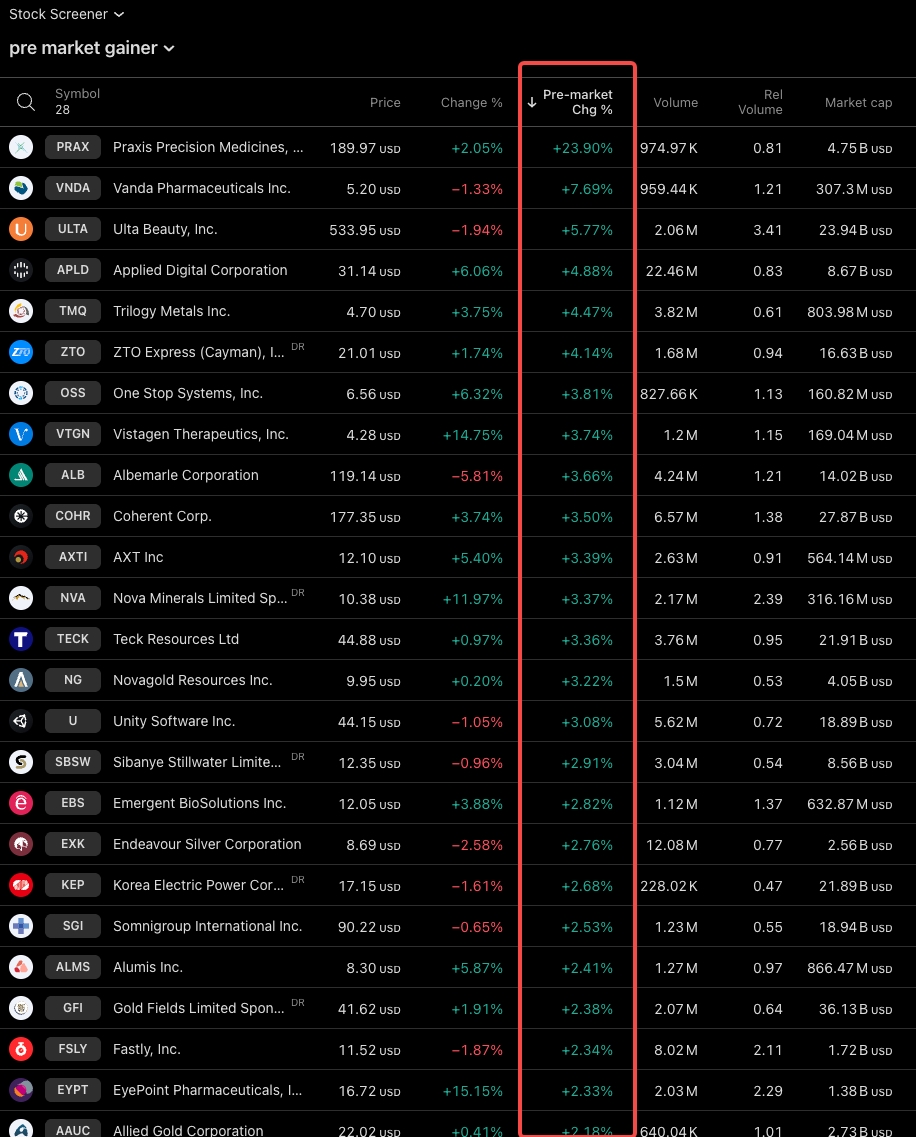The height and width of the screenshot is (1137, 916).
Task: Click the Emergent BioSolutions logo icon
Action: 21,803
